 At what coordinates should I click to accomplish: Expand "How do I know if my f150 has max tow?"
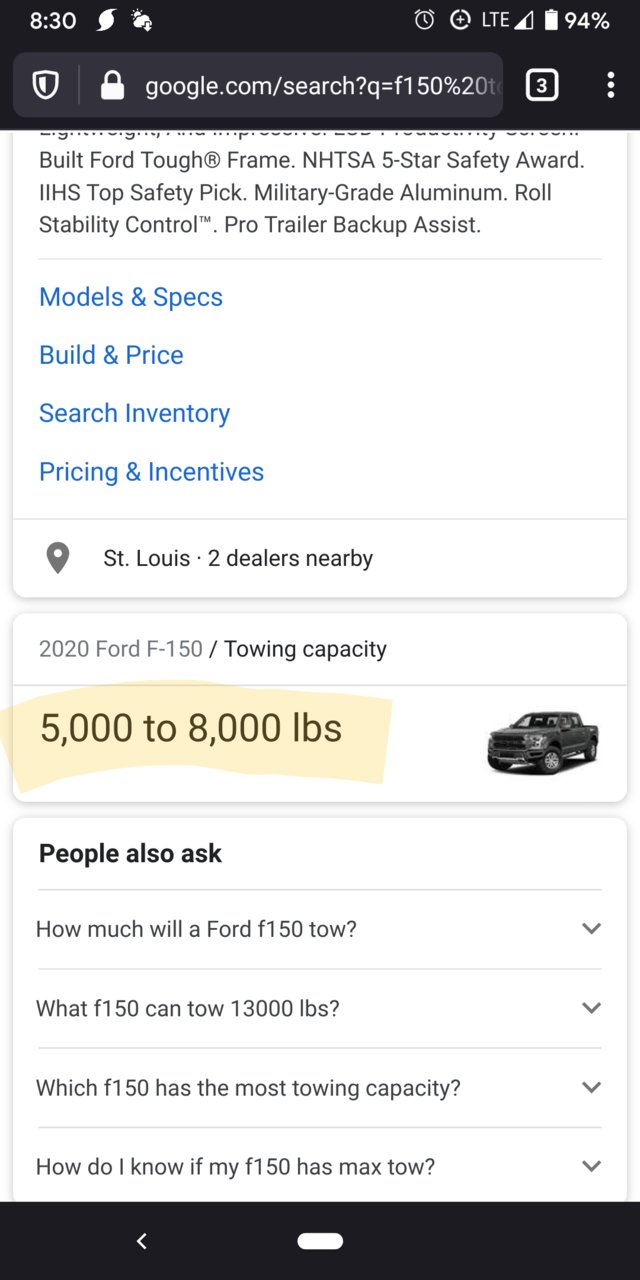point(320,1166)
